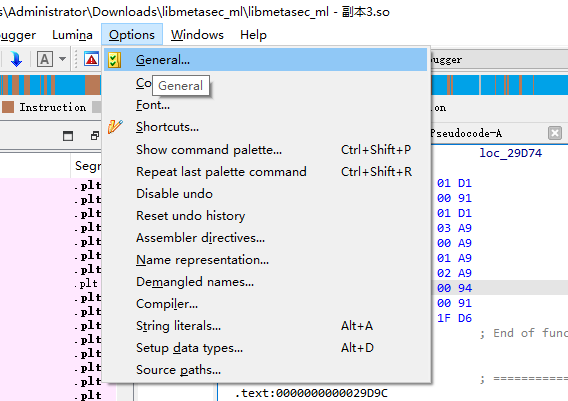Expand the dropdown arrow beside the A icon

click(62, 59)
